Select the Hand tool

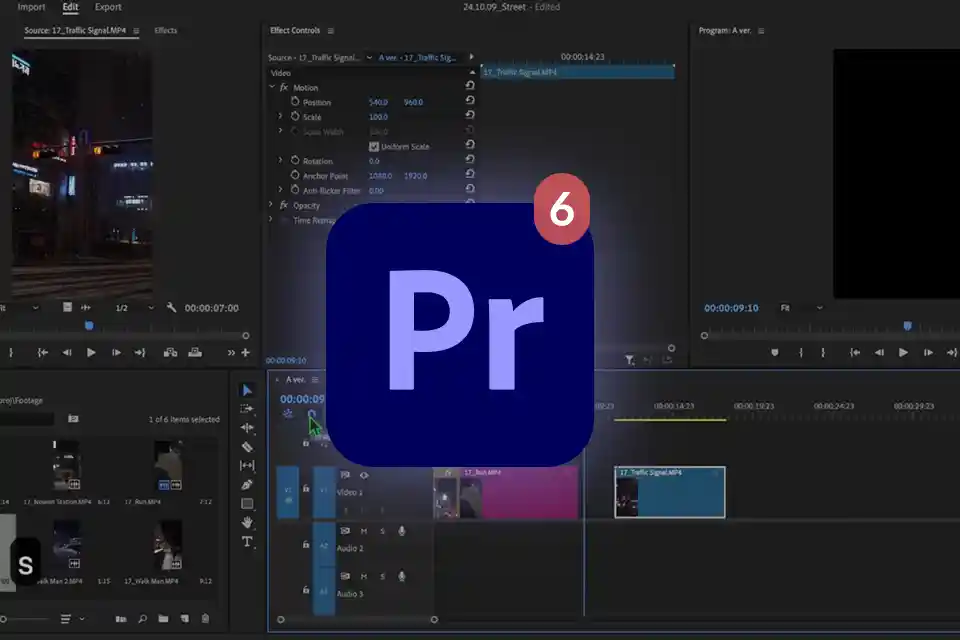tap(247, 522)
